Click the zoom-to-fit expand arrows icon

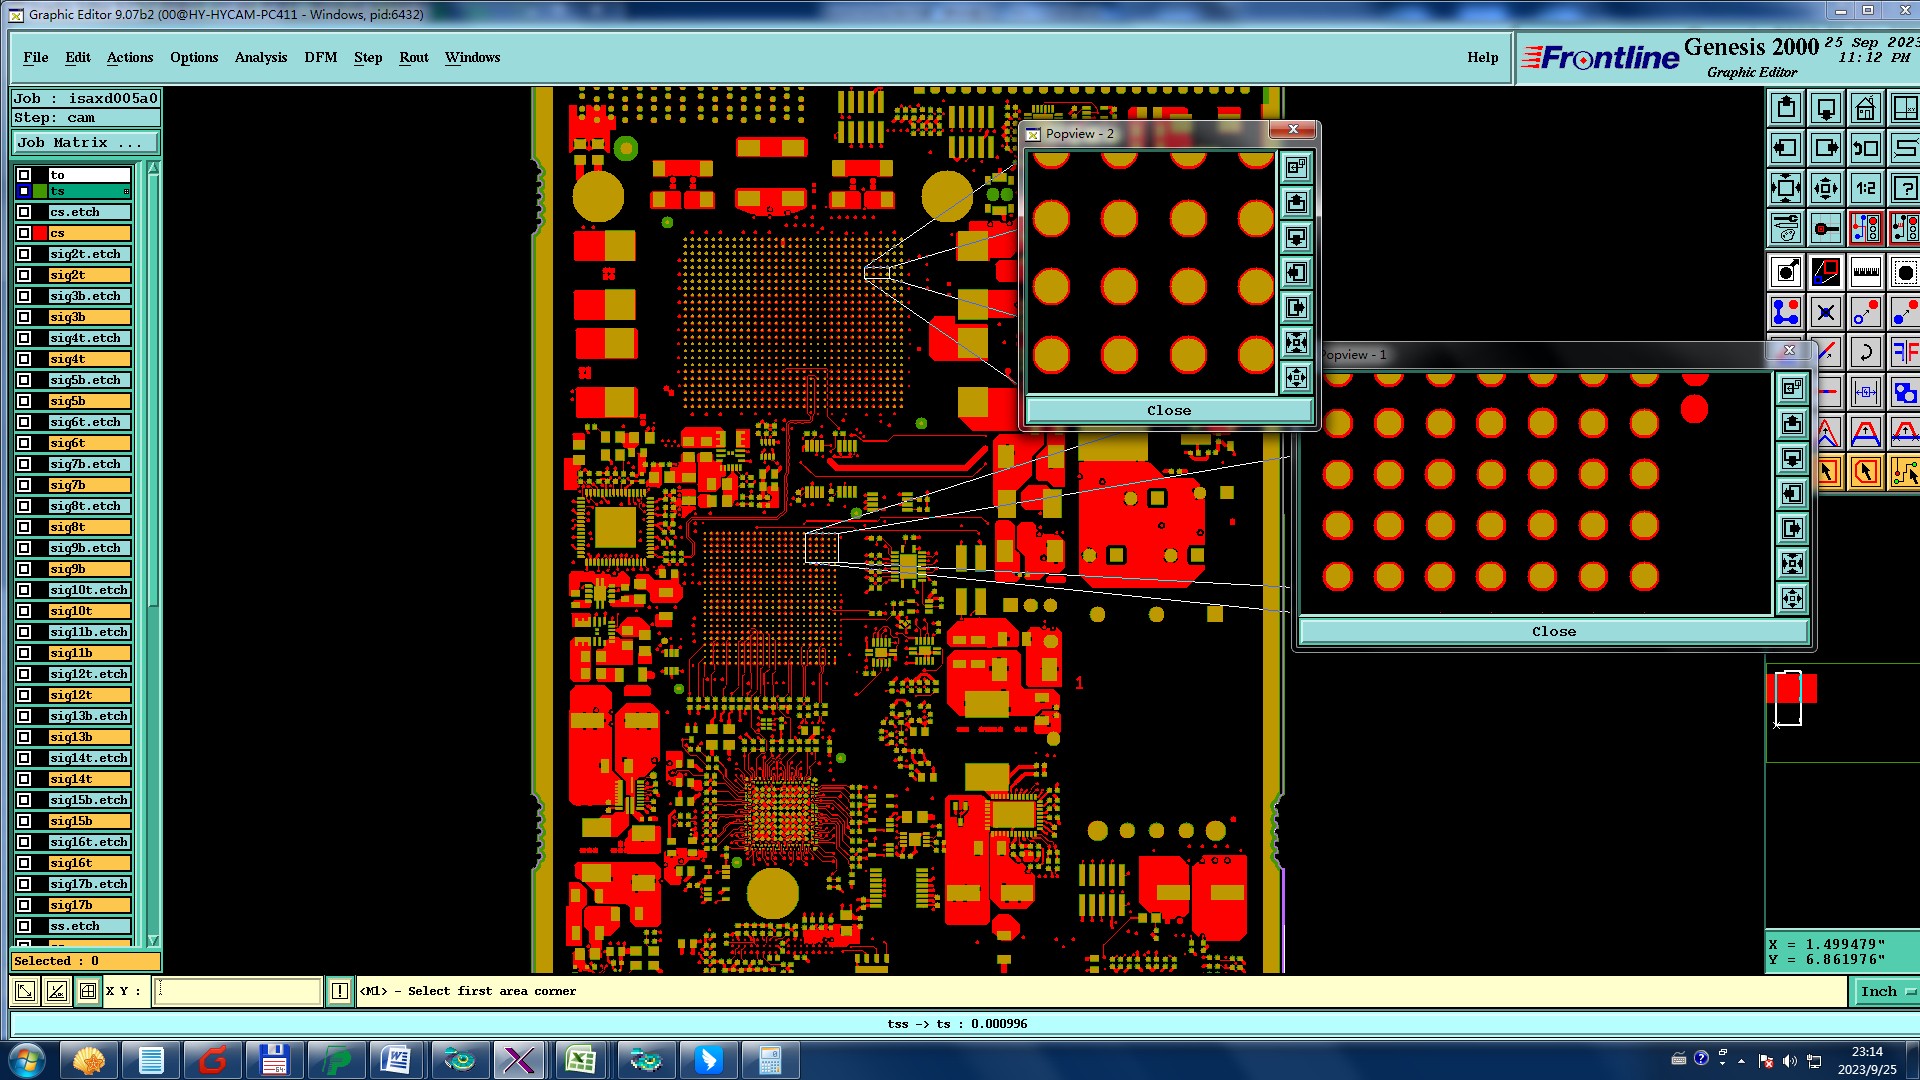coord(1786,188)
